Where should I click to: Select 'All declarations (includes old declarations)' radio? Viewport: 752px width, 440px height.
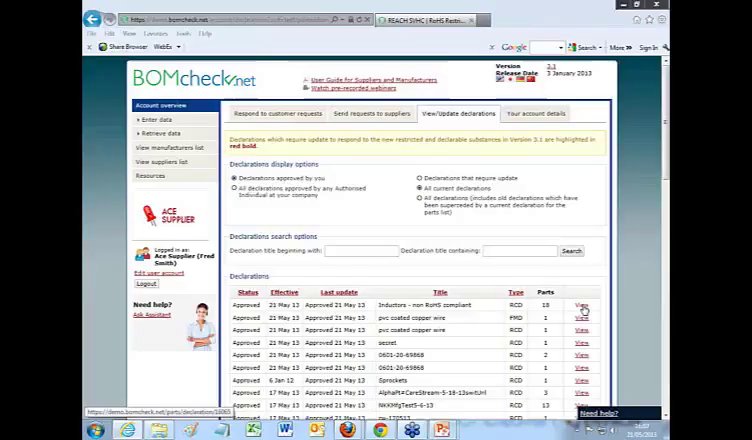419,198
